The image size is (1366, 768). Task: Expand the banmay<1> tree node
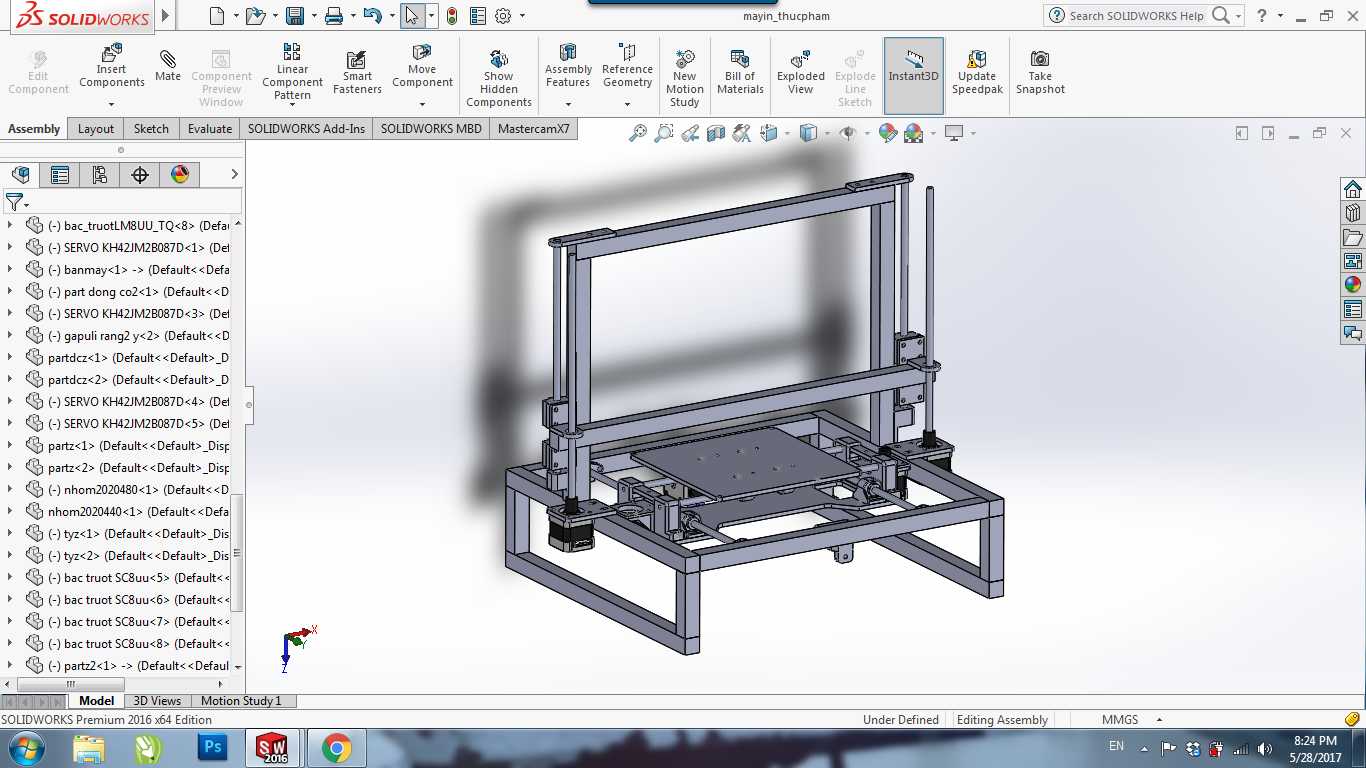click(x=10, y=269)
